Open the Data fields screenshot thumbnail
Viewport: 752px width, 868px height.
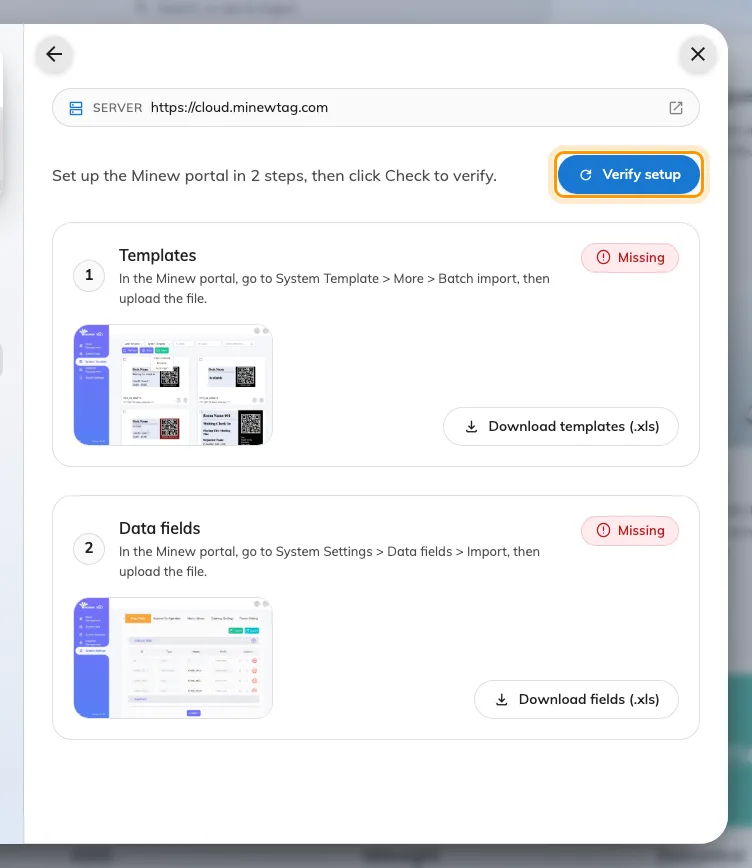coord(173,658)
